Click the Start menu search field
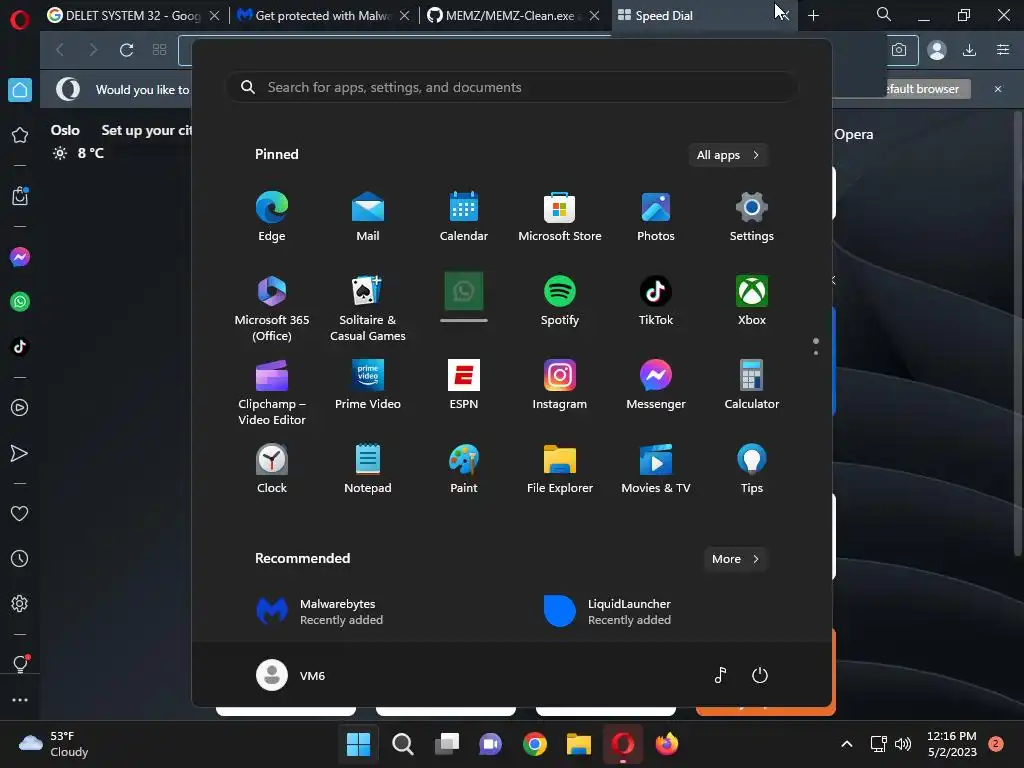The height and width of the screenshot is (768, 1024). click(x=512, y=87)
